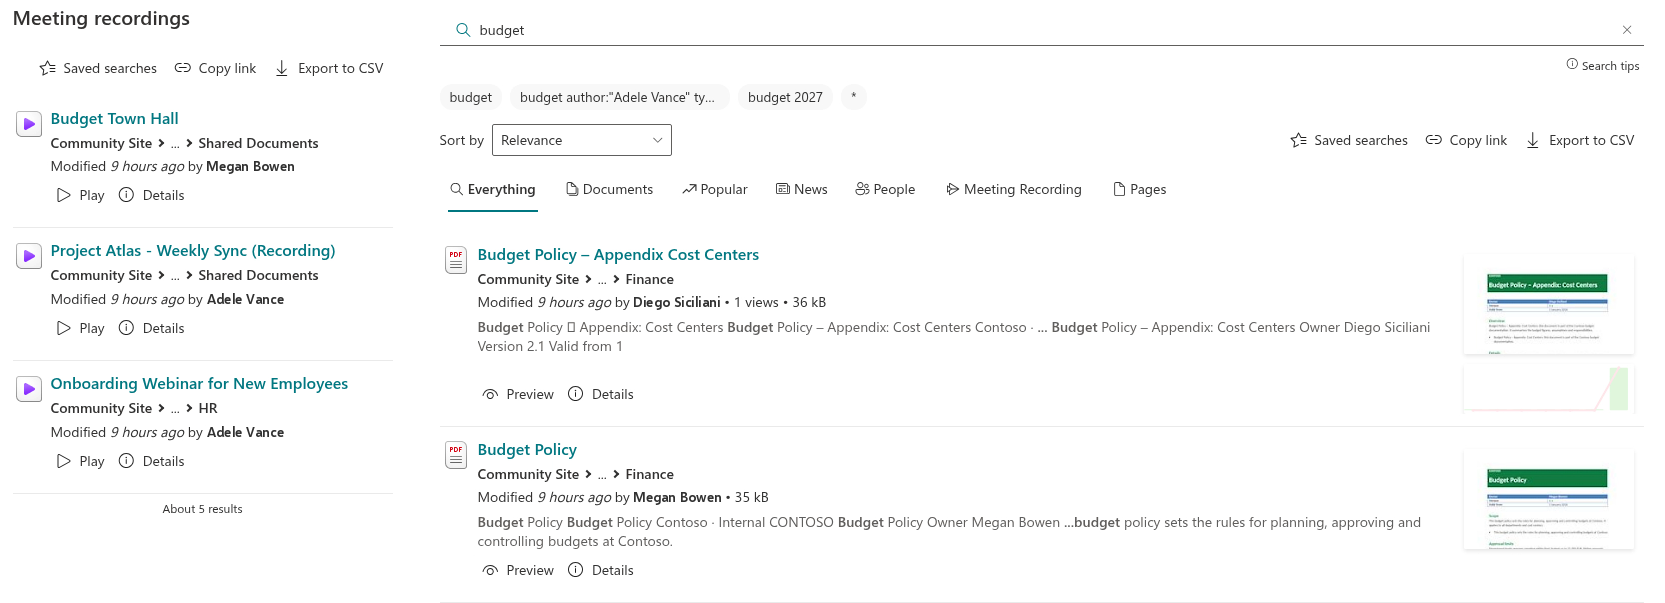Image resolution: width=1665 pixels, height=603 pixels.
Task: Select the 'budget' suggestion chip
Action: point(471,97)
